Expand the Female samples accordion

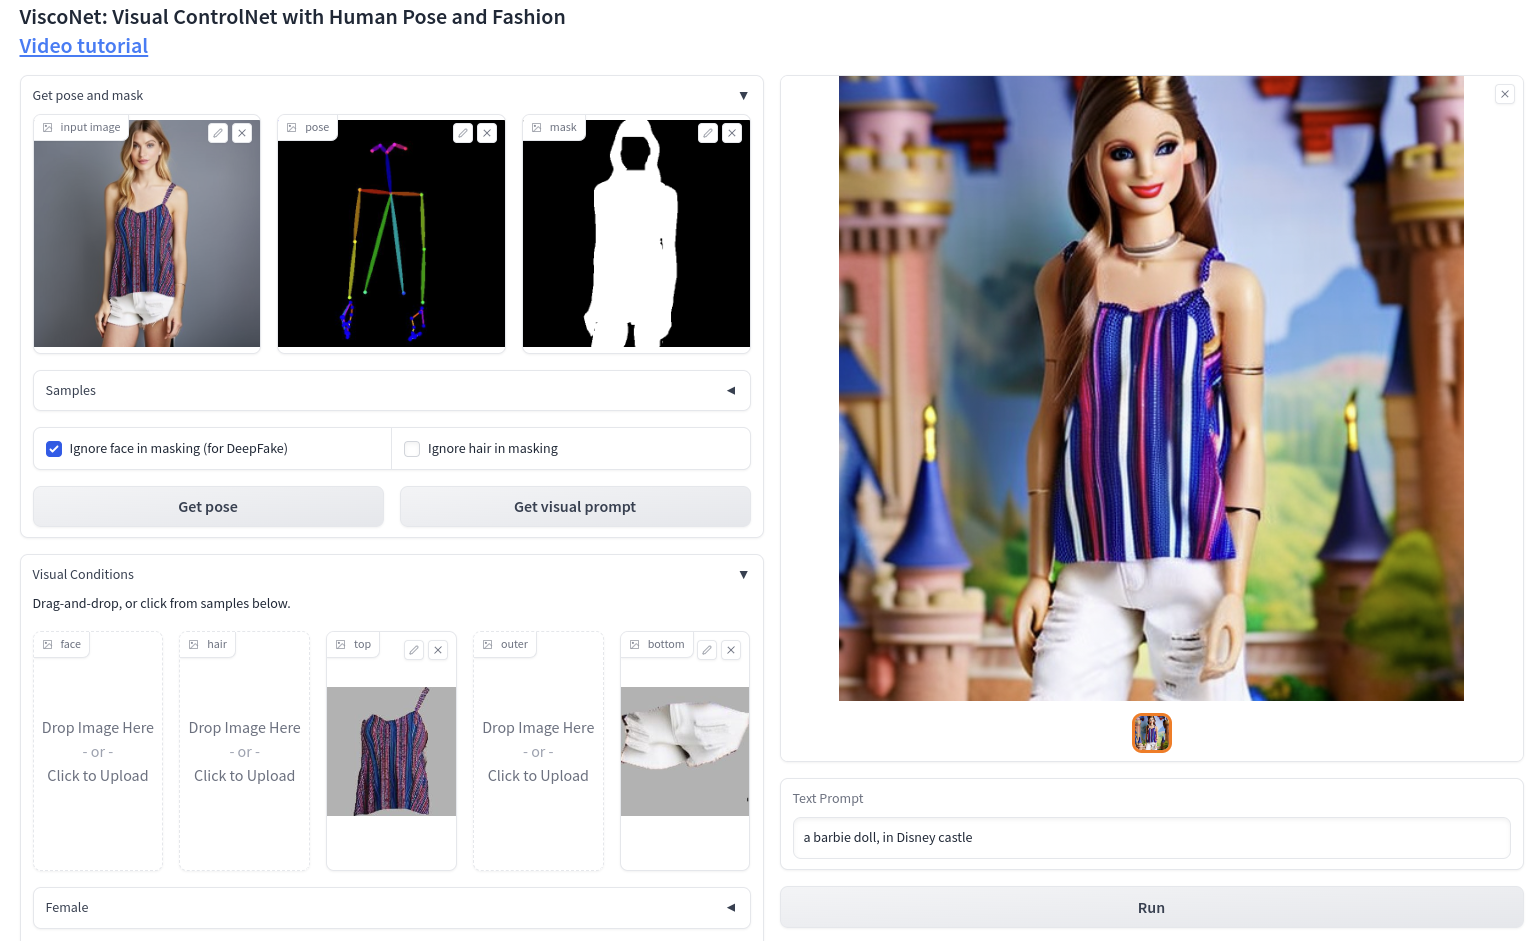[731, 908]
